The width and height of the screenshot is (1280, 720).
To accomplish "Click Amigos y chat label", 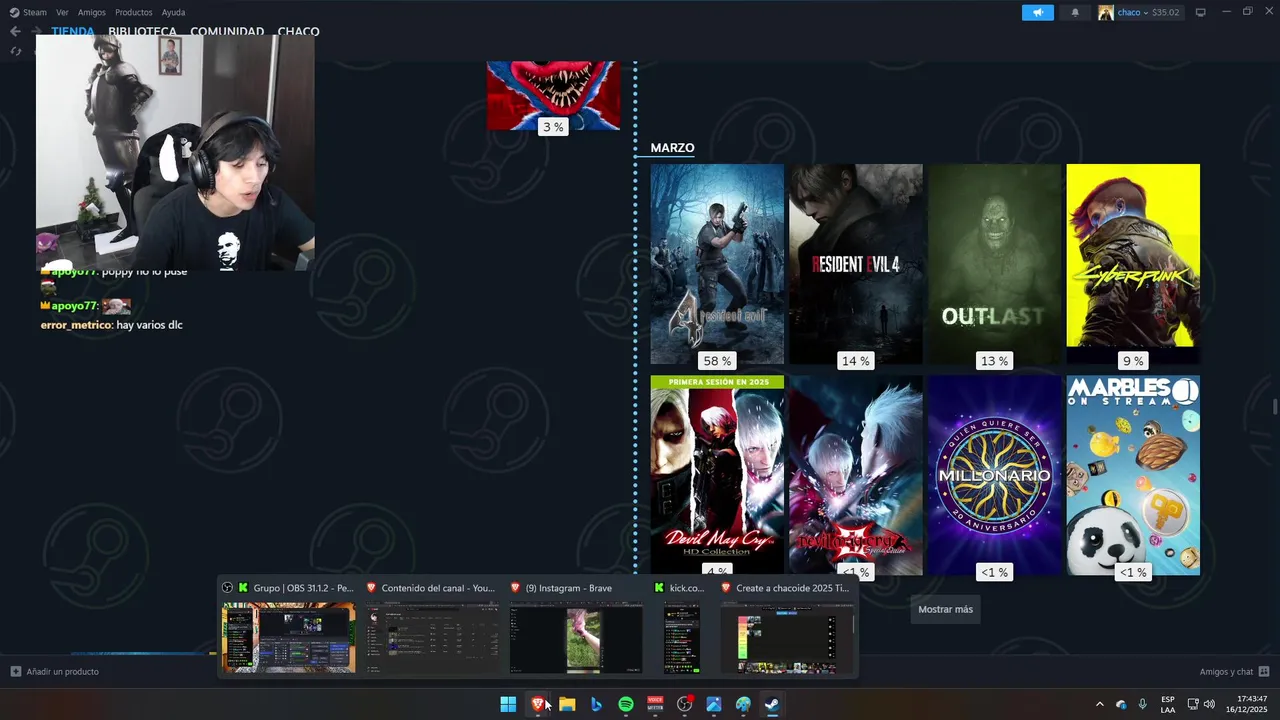I will click(1226, 671).
